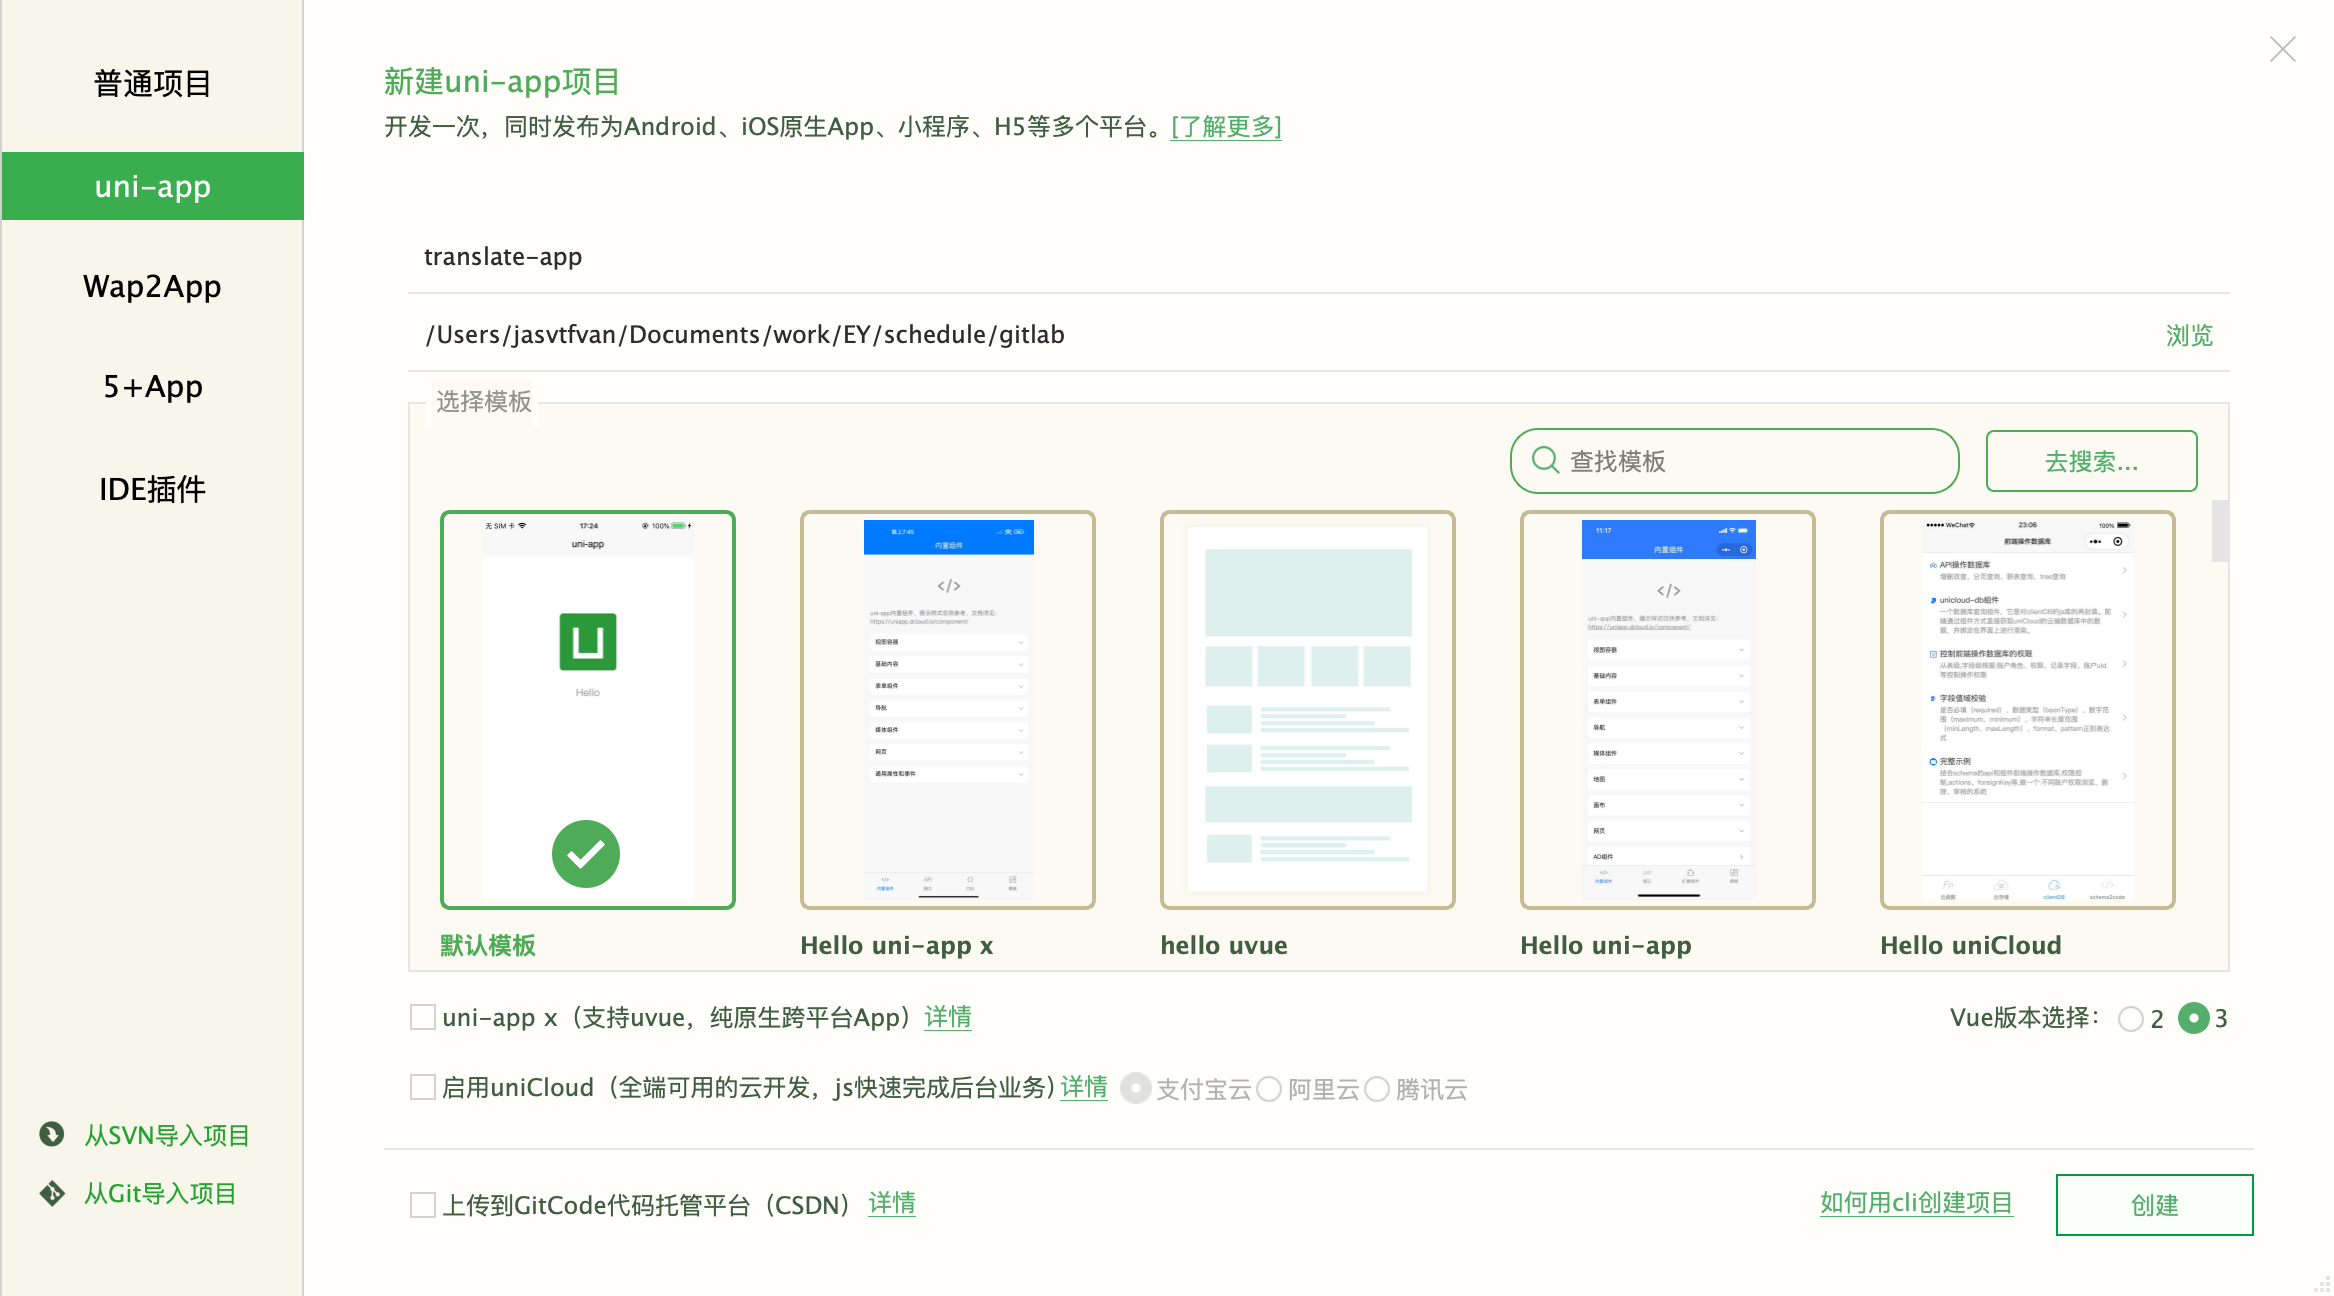This screenshot has width=2334, height=1296.
Task: Click the green checkmark on default template
Action: coord(586,853)
